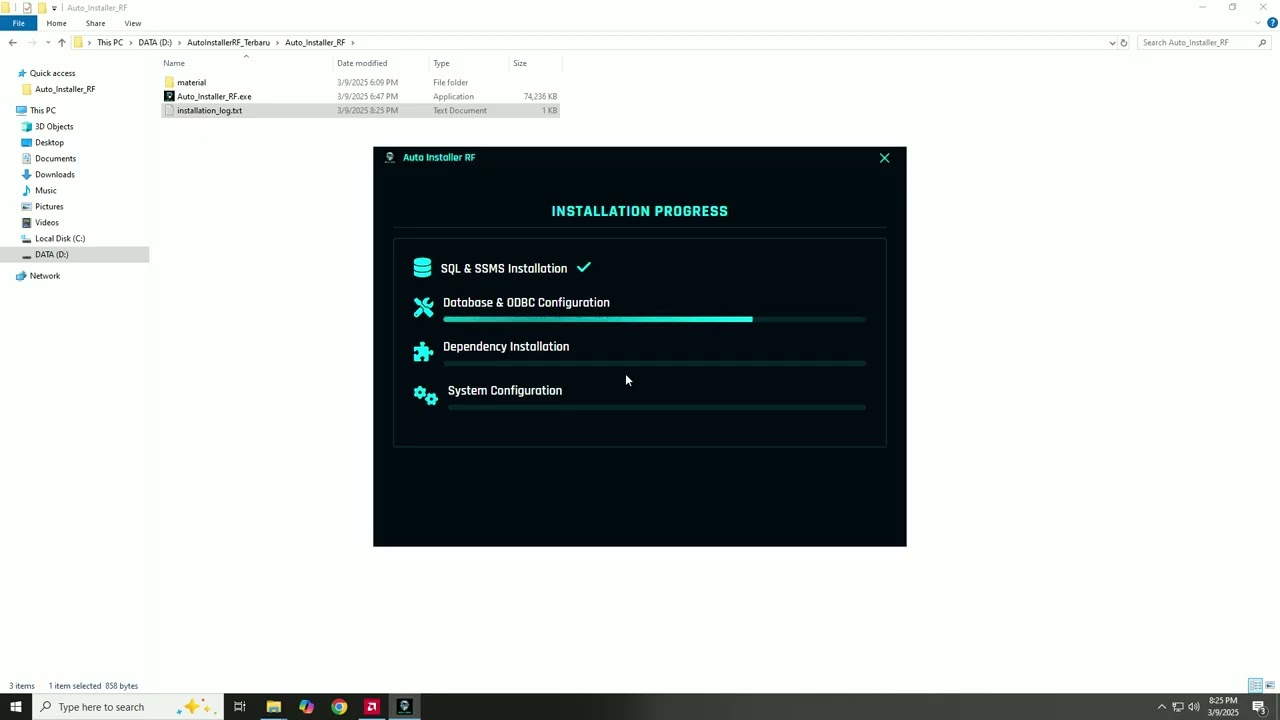Select This PC in navigation pane
Screen dimensions: 1280x720
42,110
